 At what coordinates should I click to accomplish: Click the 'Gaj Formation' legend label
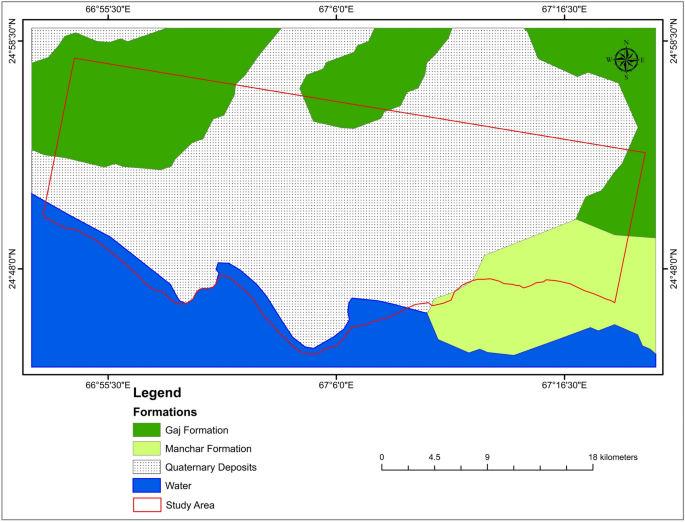197,430
